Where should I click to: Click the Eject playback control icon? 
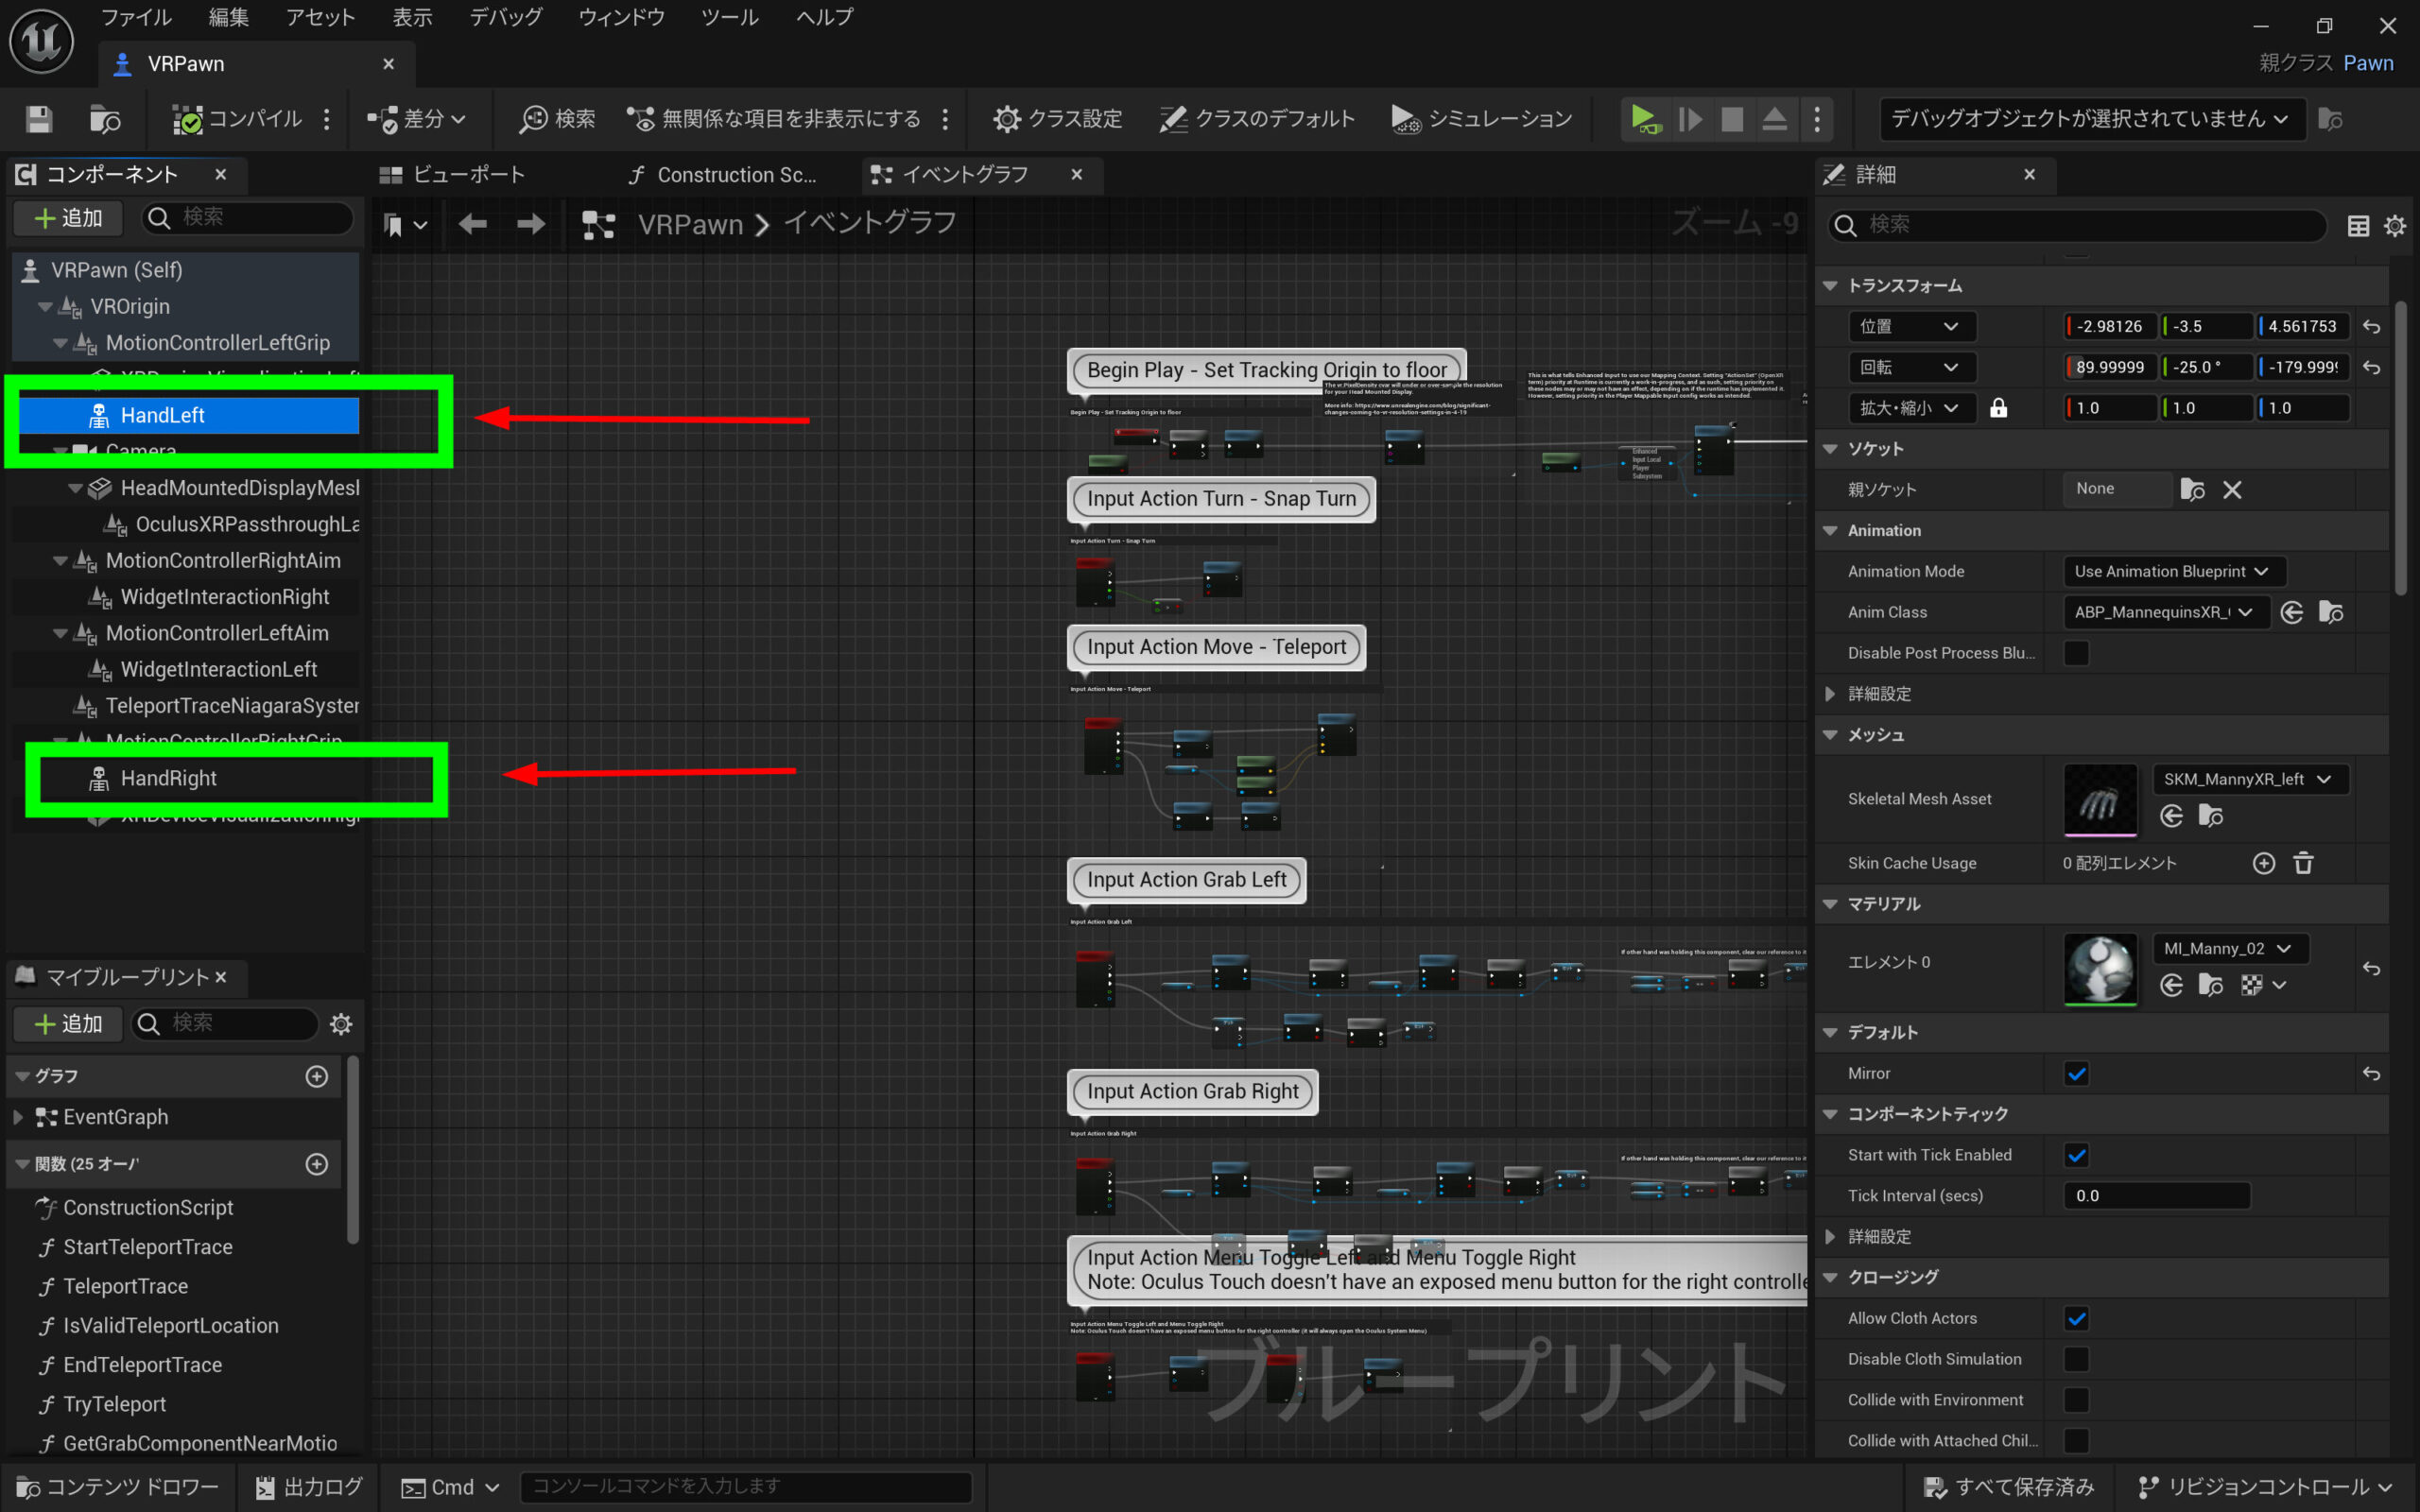[x=1774, y=119]
